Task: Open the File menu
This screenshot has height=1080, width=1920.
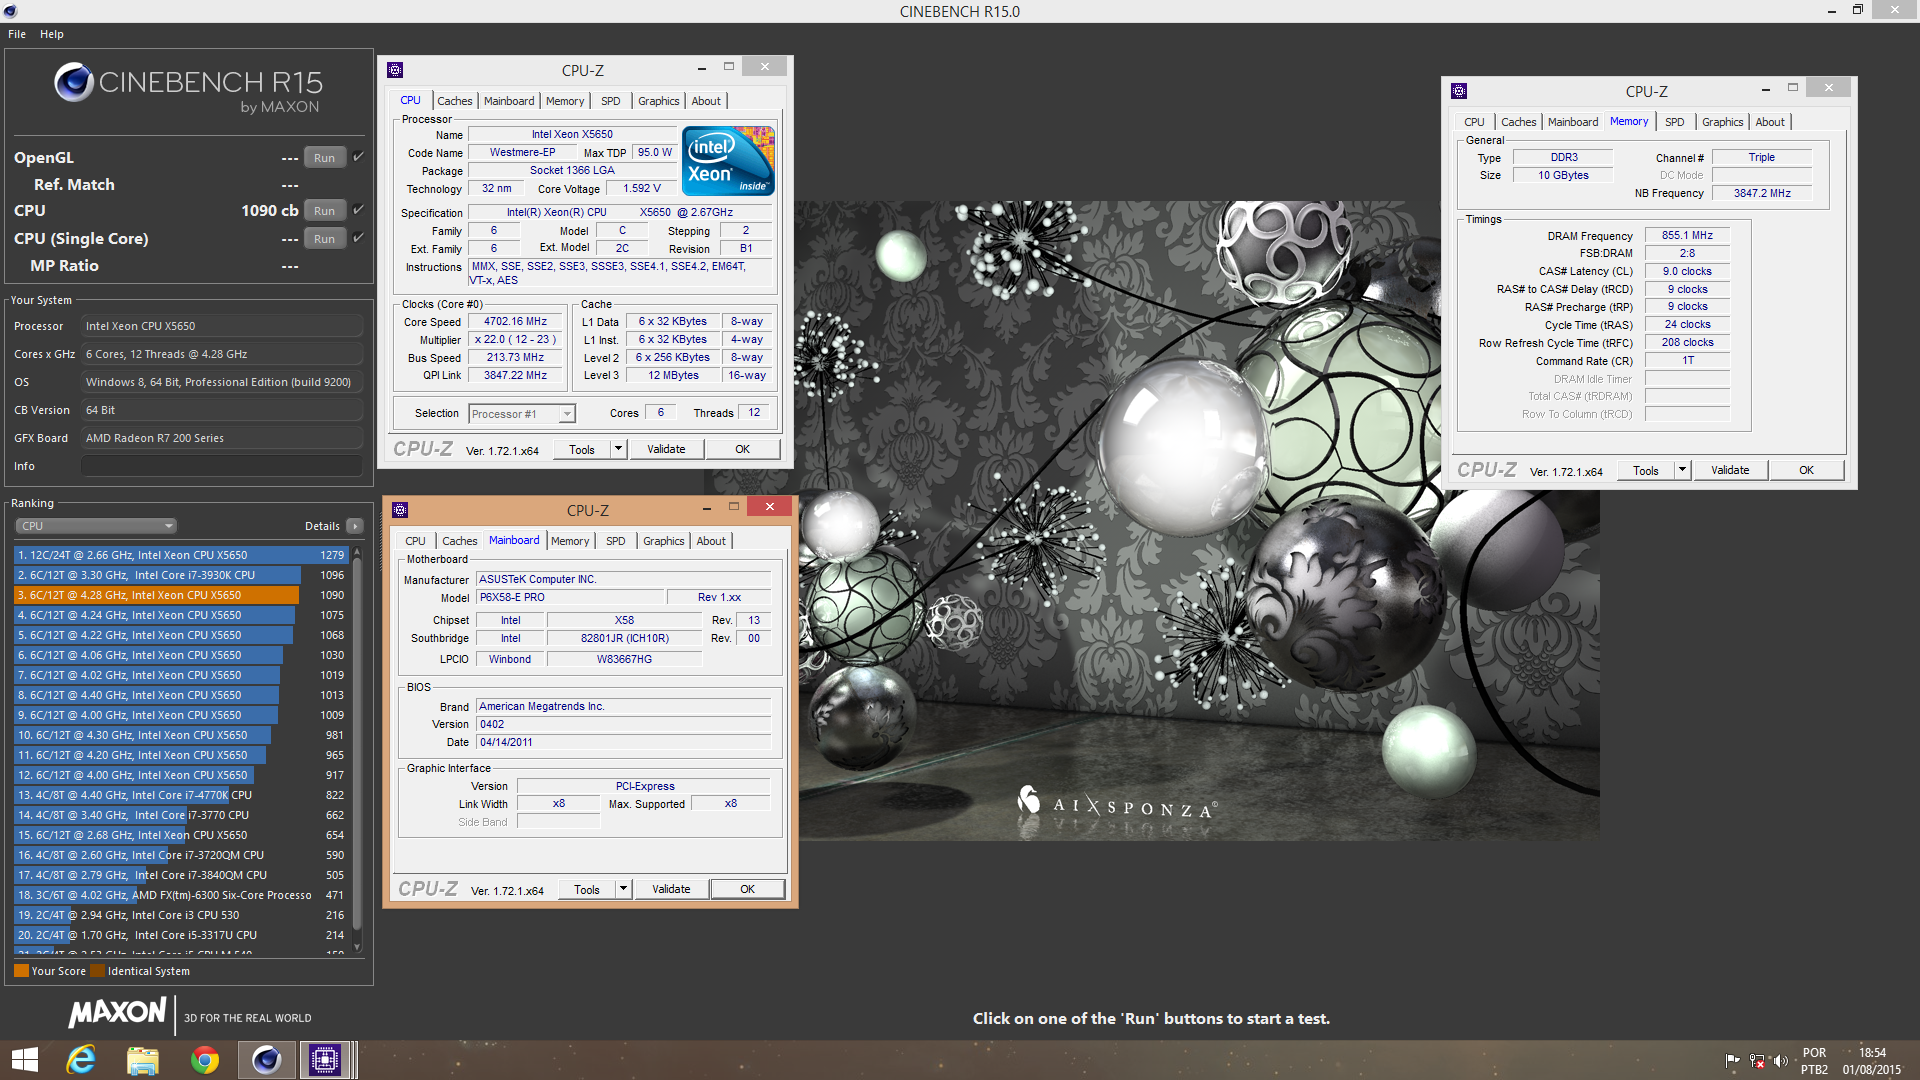Action: (x=17, y=34)
